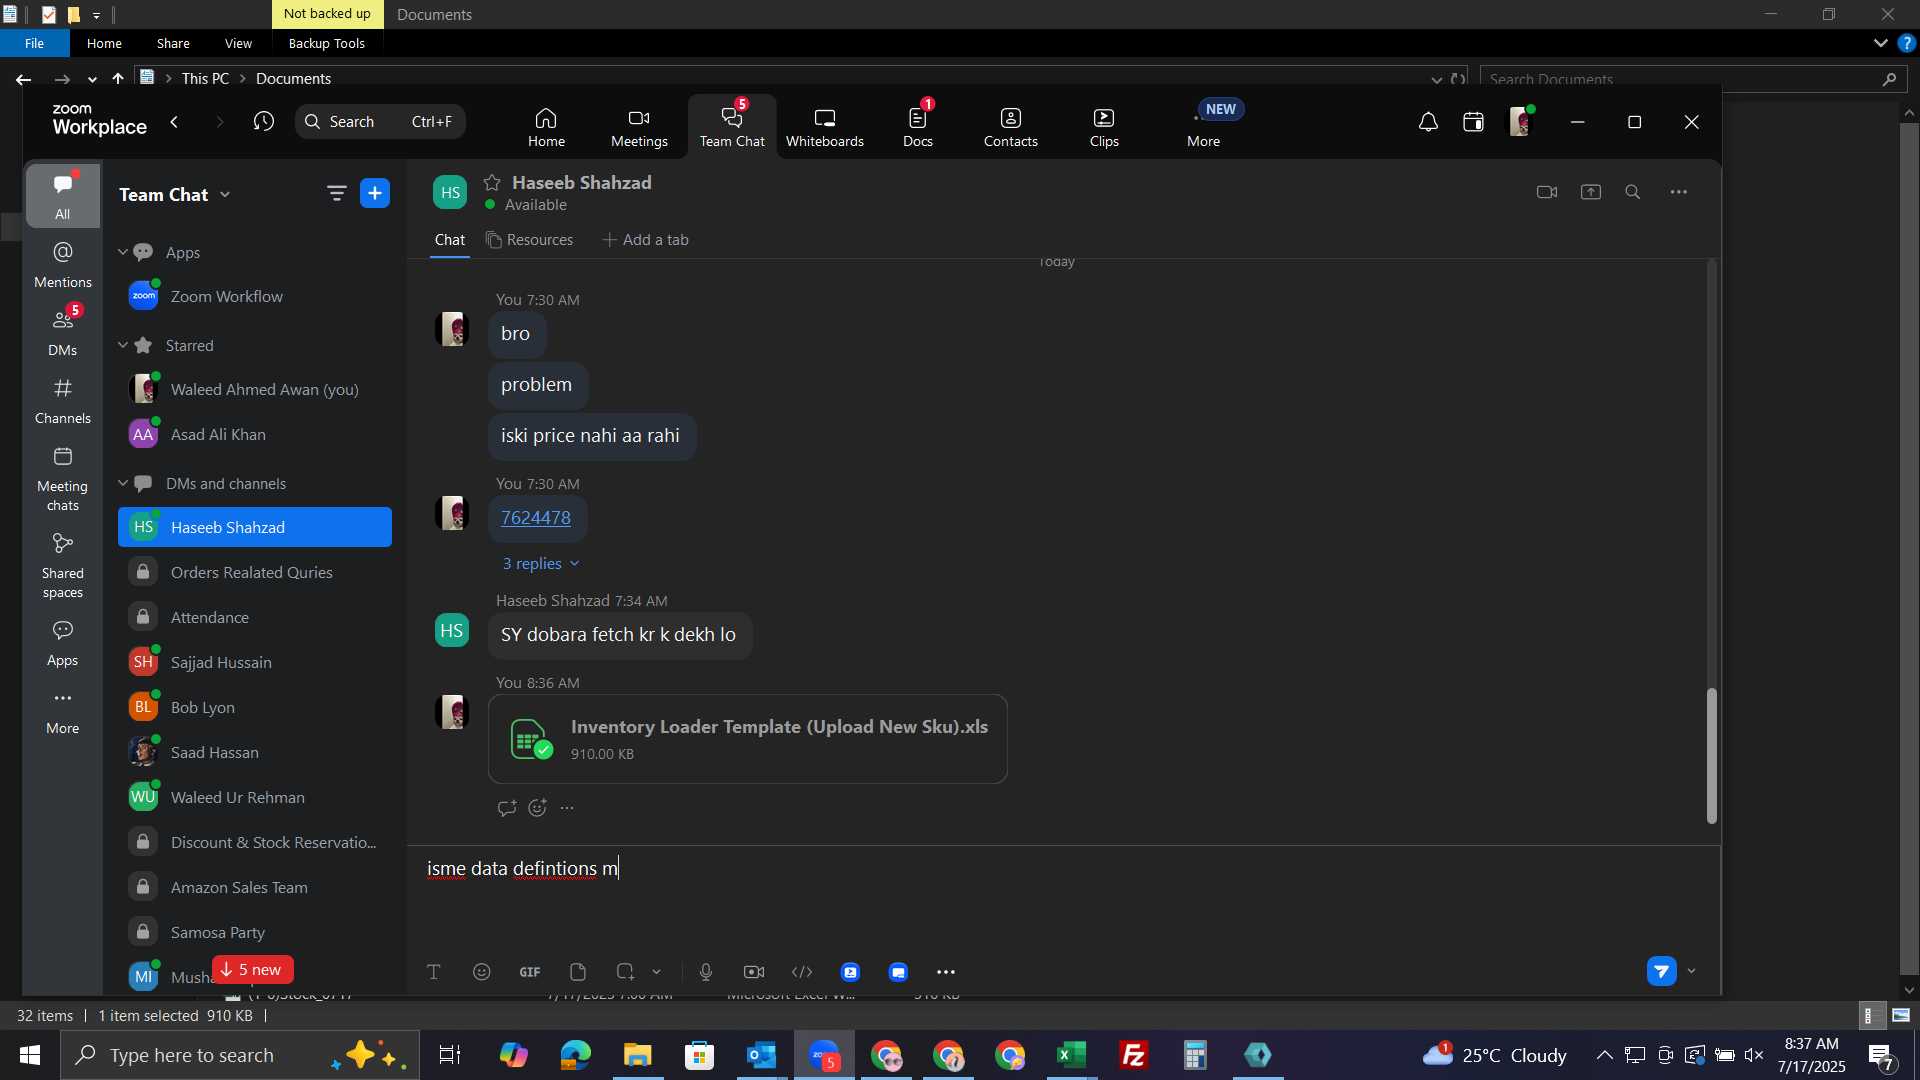Open Sajjad Hussain chat
1920x1080 pixels.
(x=255, y=663)
